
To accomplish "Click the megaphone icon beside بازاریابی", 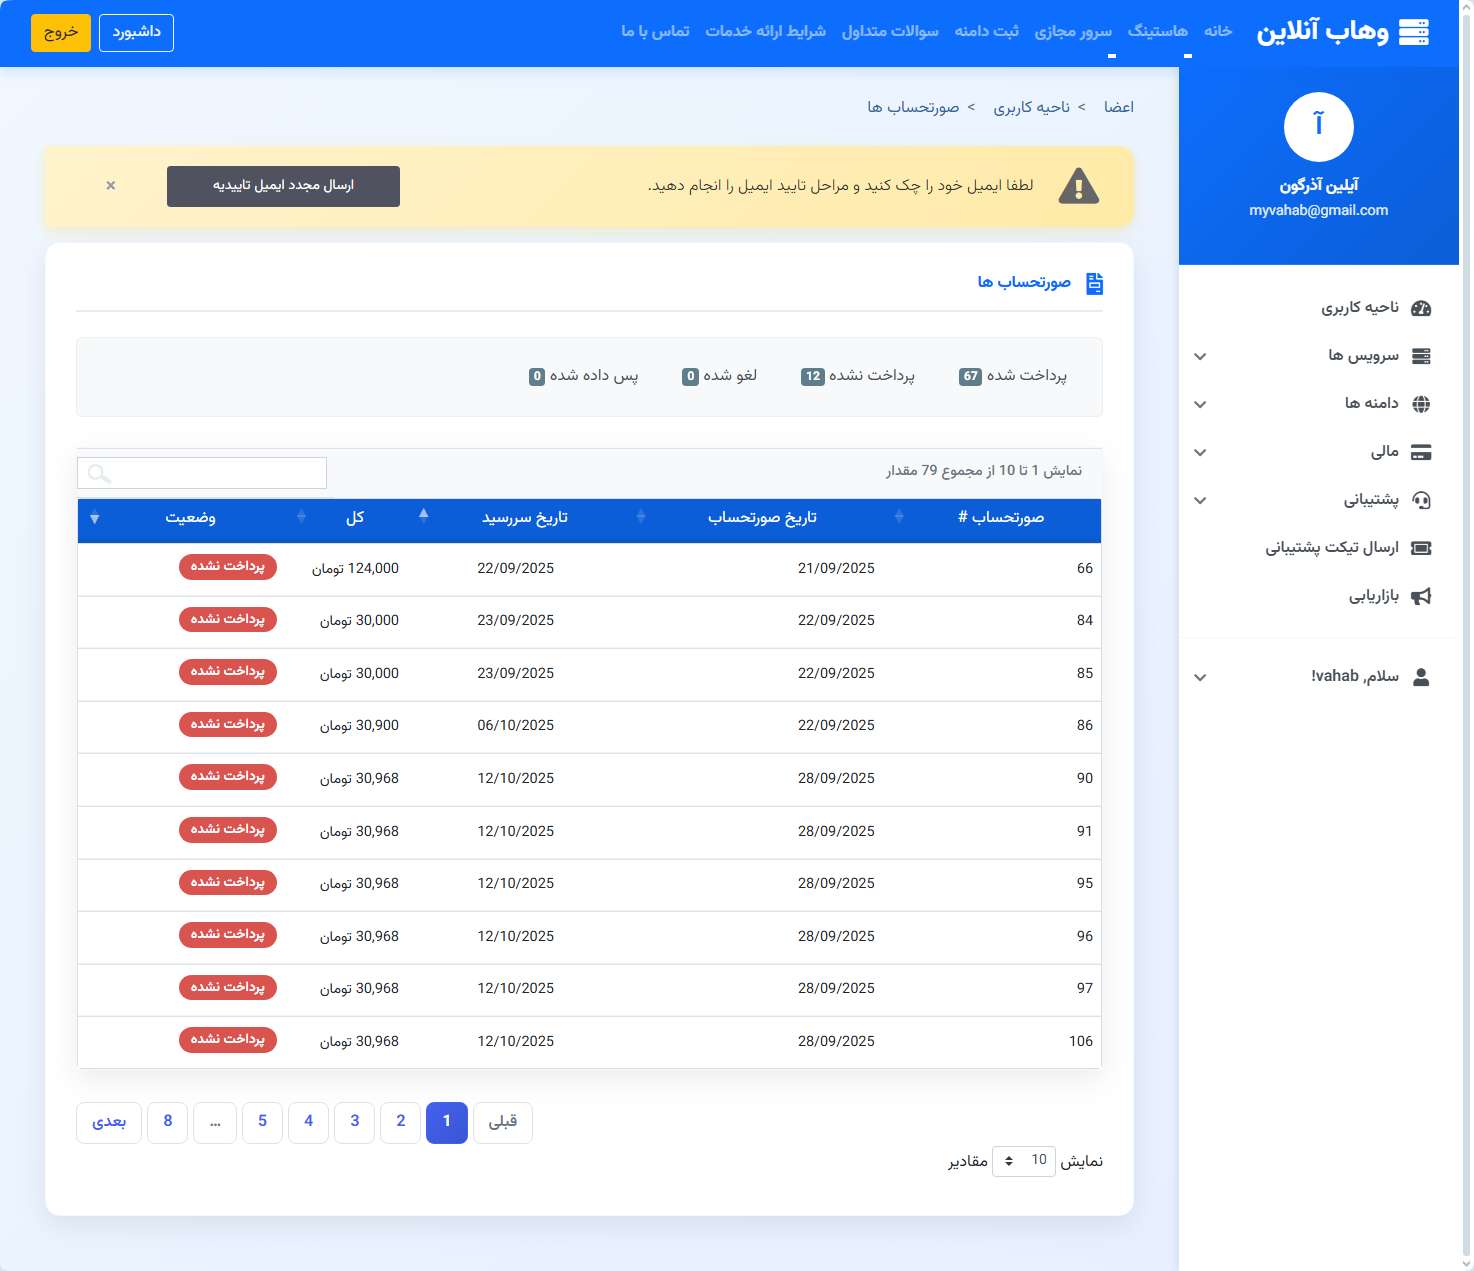I will coord(1420,596).
